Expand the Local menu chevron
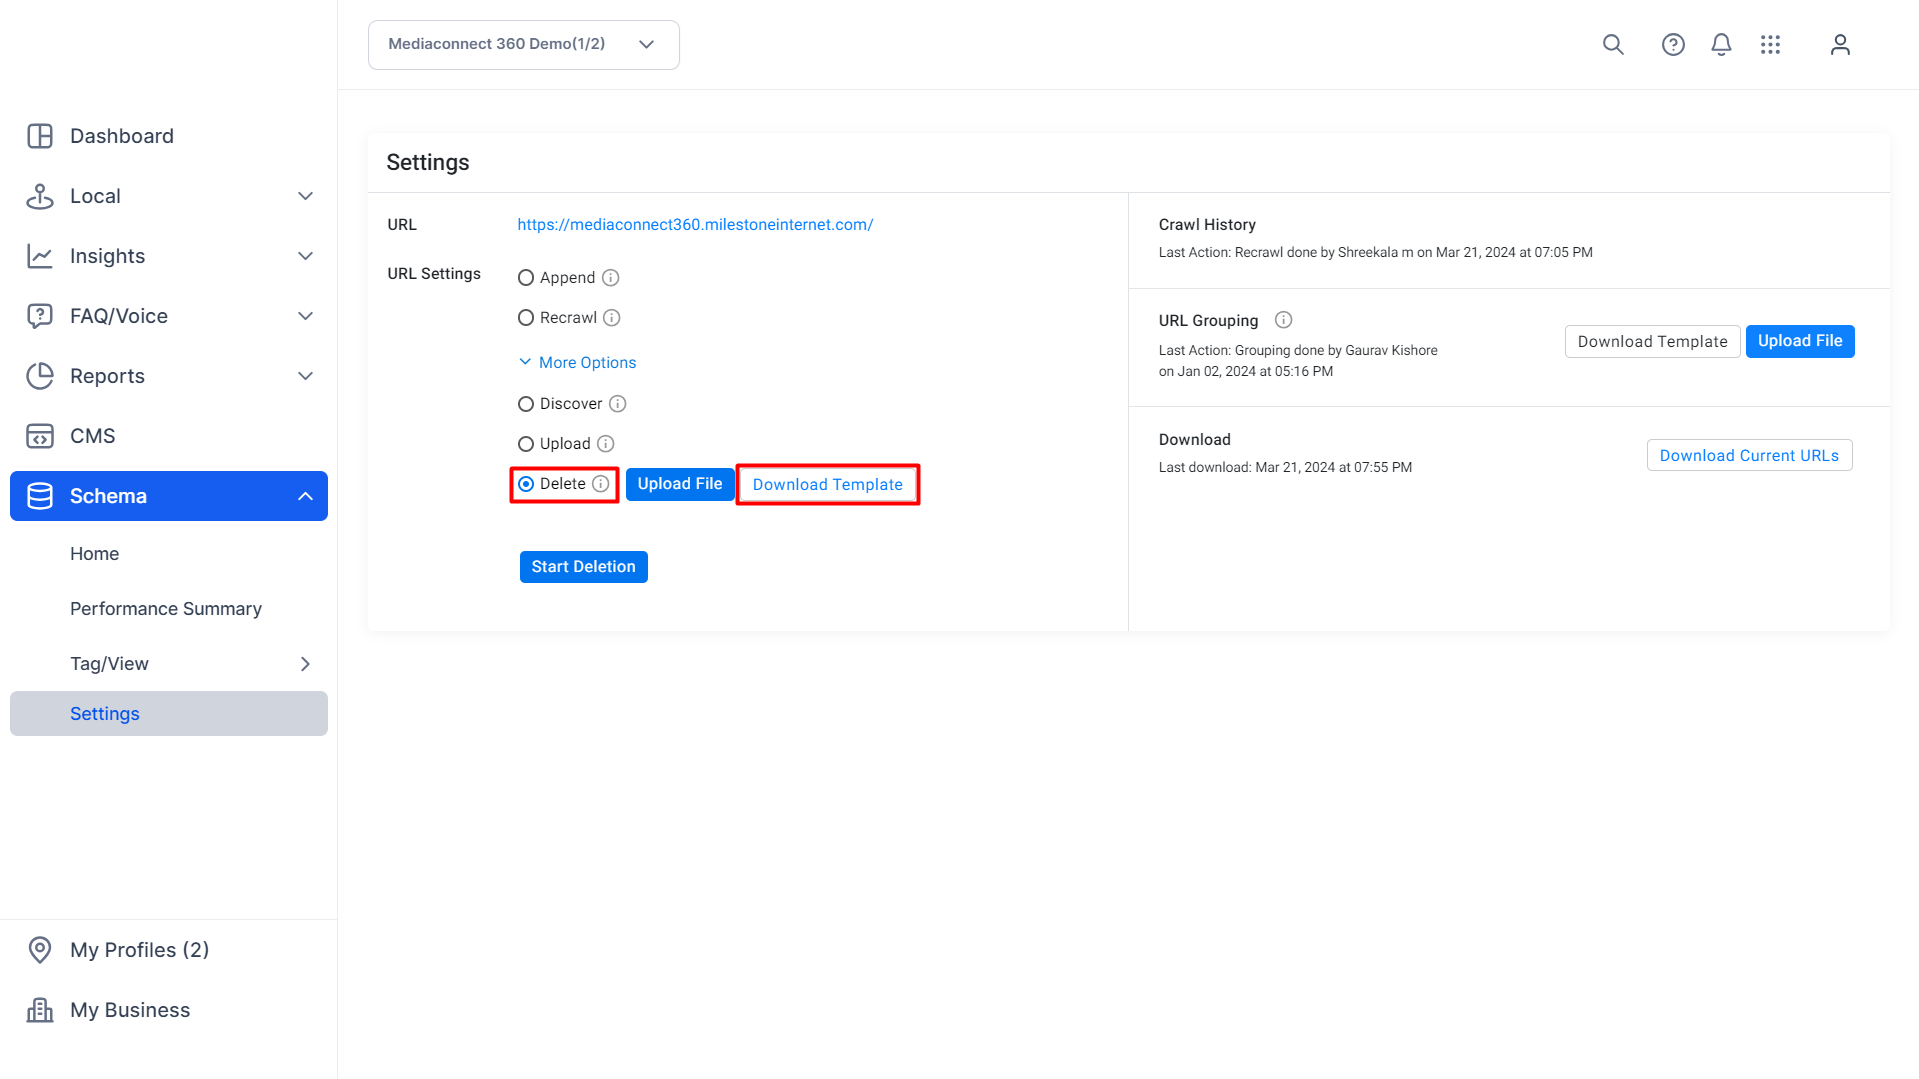This screenshot has width=1919, height=1079. [306, 196]
